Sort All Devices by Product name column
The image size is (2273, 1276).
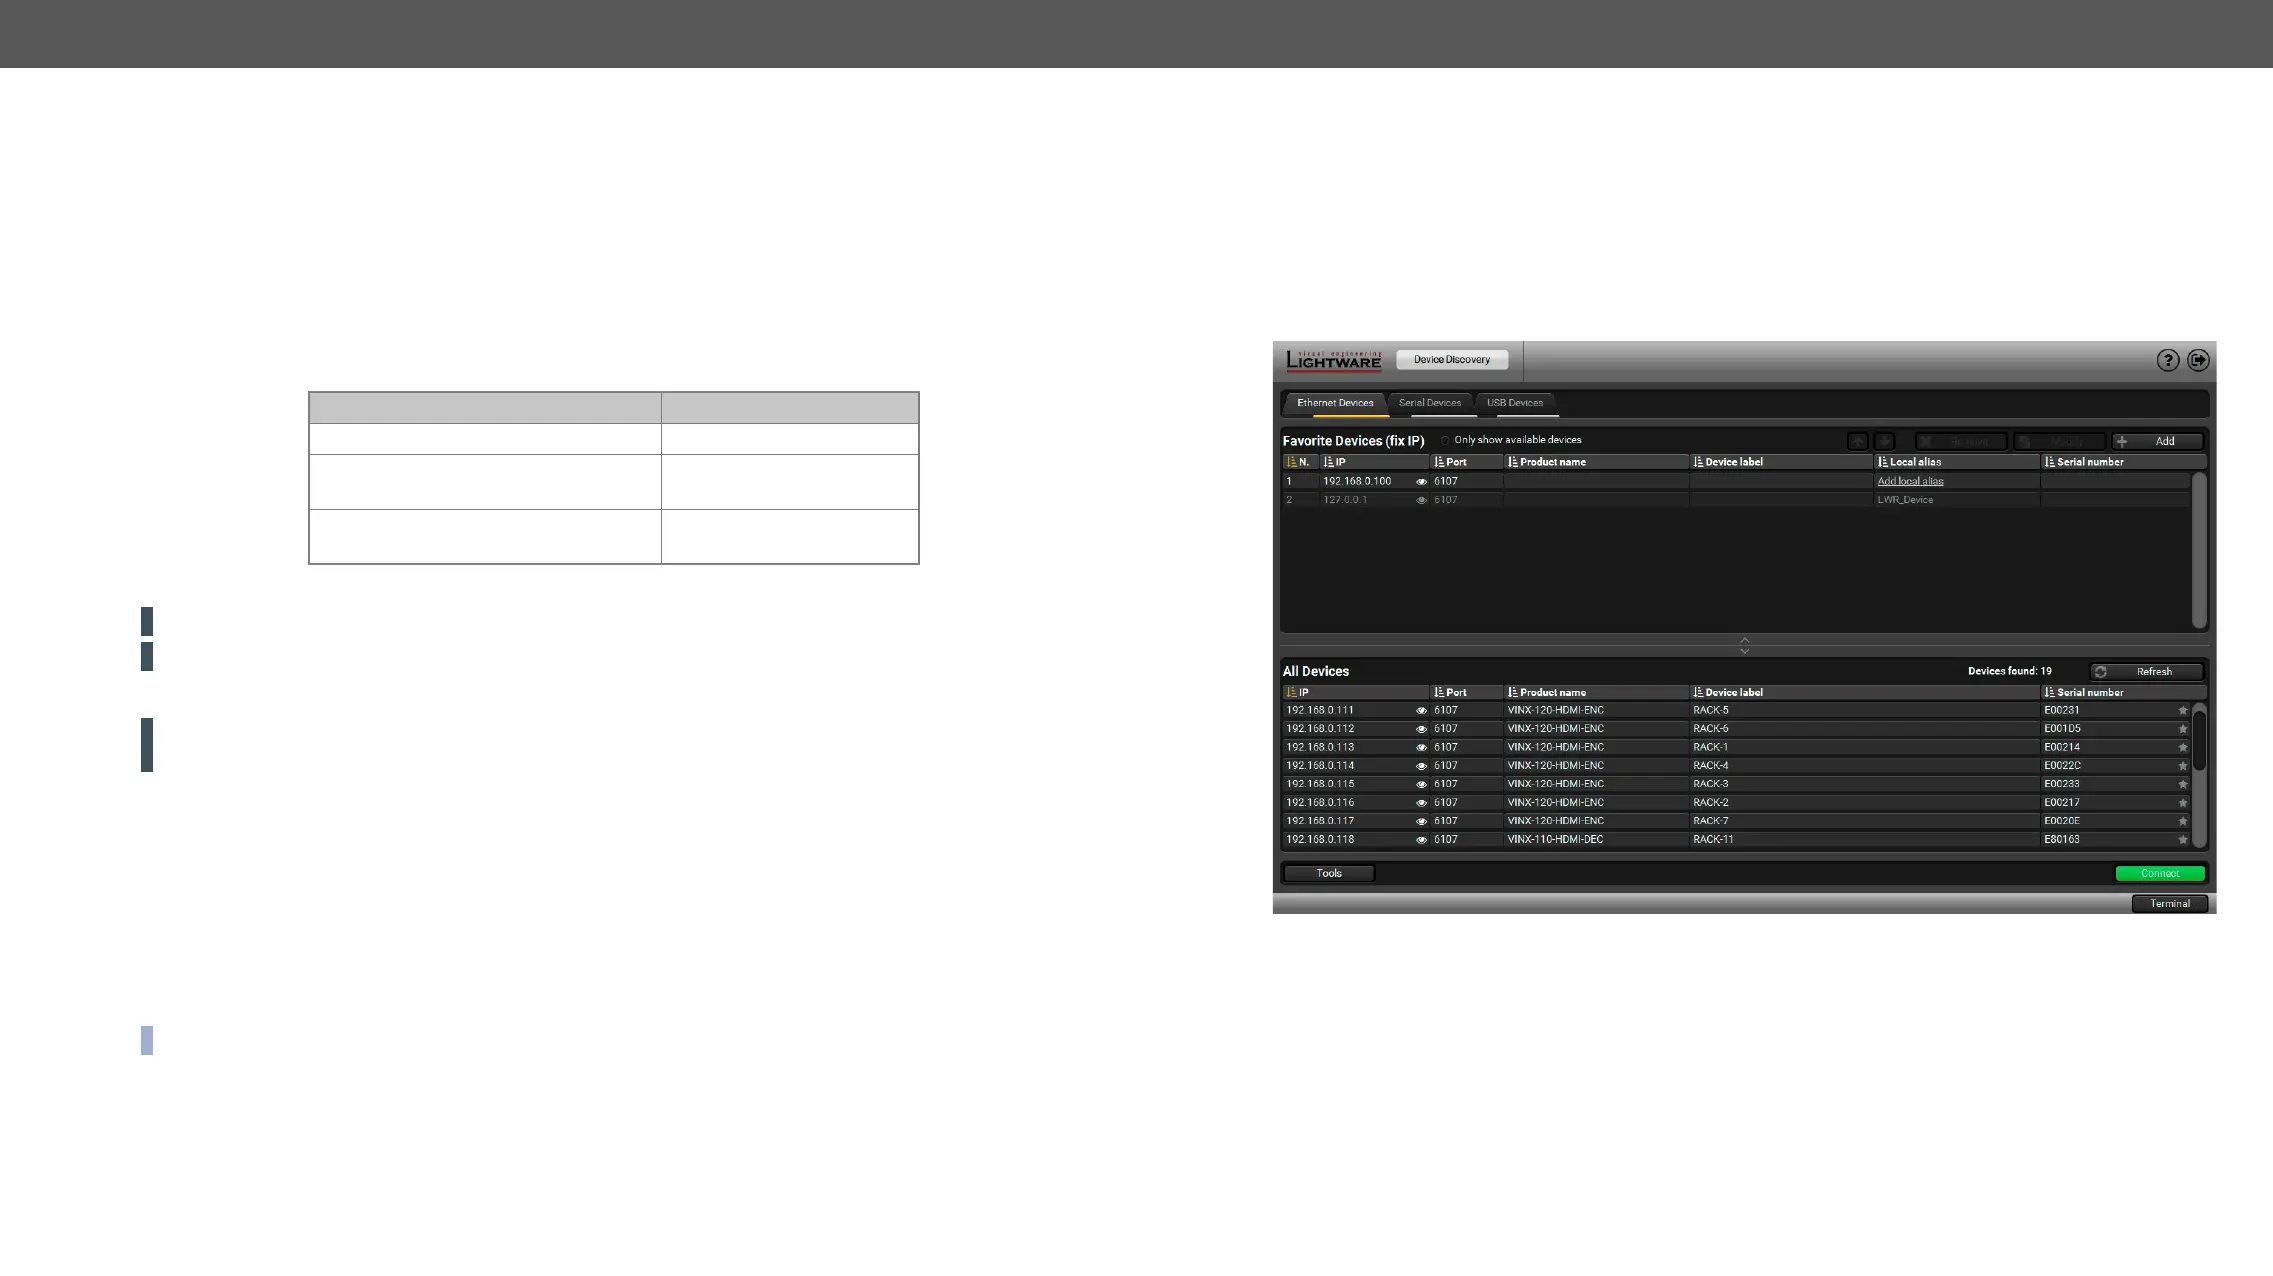1551,692
